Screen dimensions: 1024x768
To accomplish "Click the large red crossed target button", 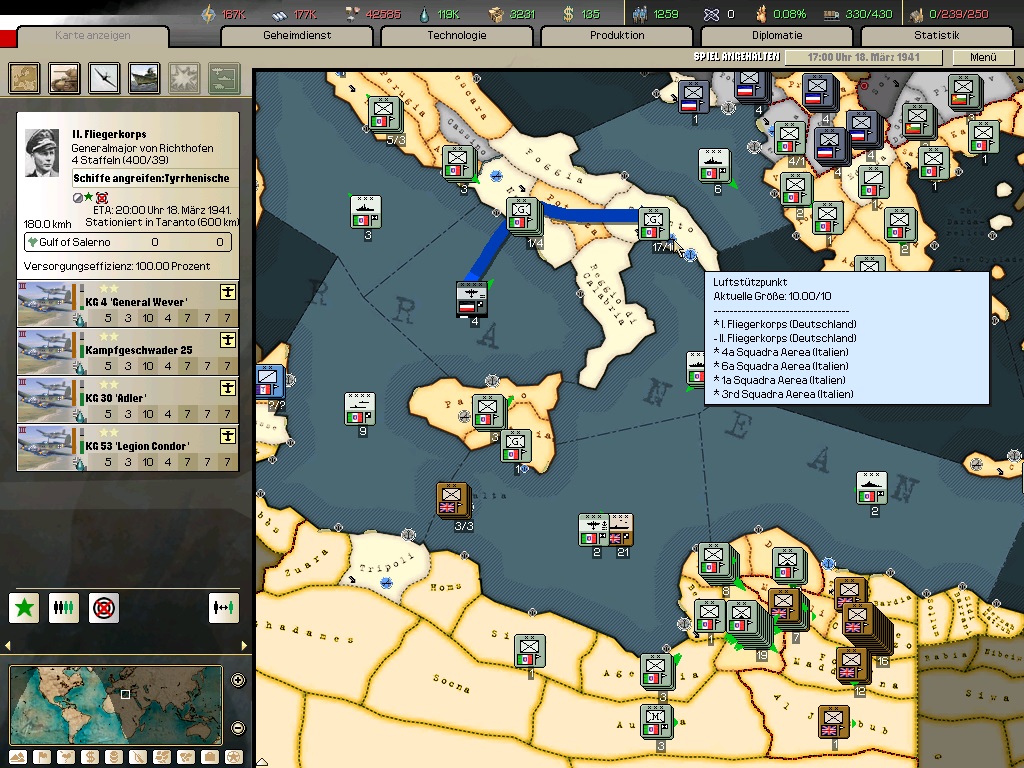I will (x=104, y=608).
